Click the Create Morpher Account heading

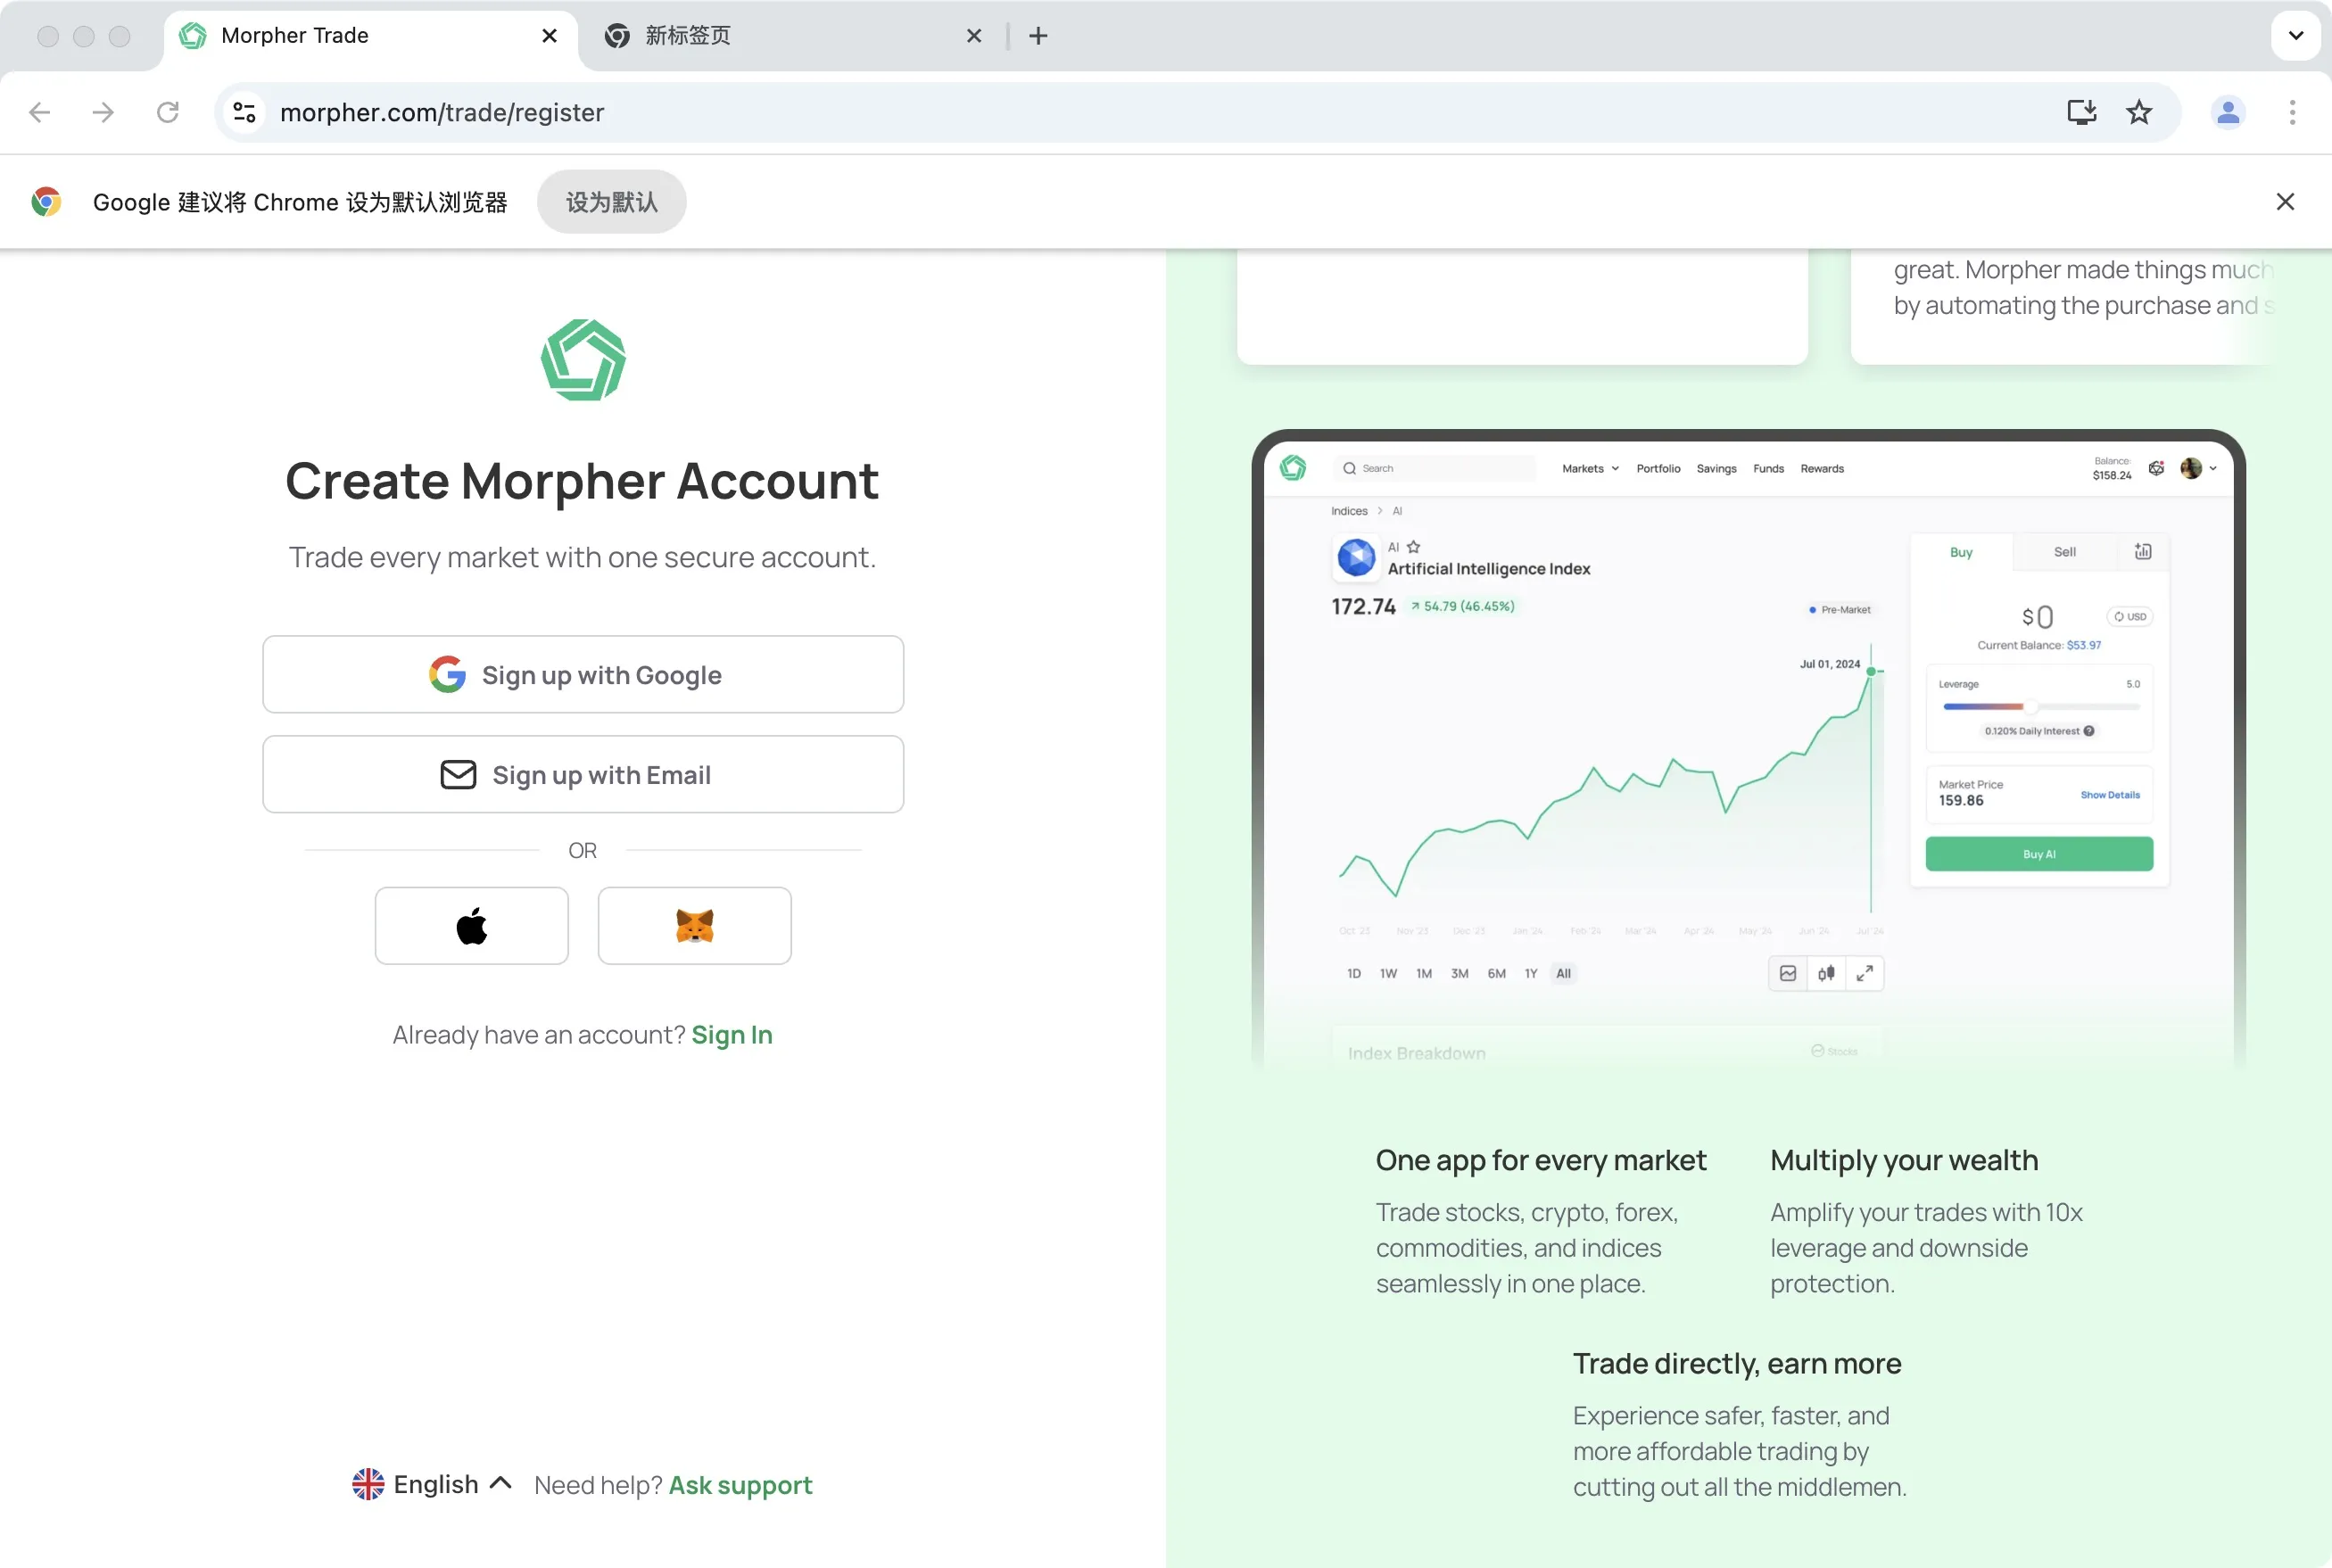point(582,481)
